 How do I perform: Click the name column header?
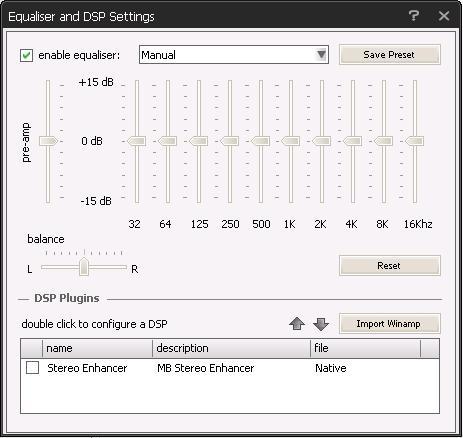97,348
